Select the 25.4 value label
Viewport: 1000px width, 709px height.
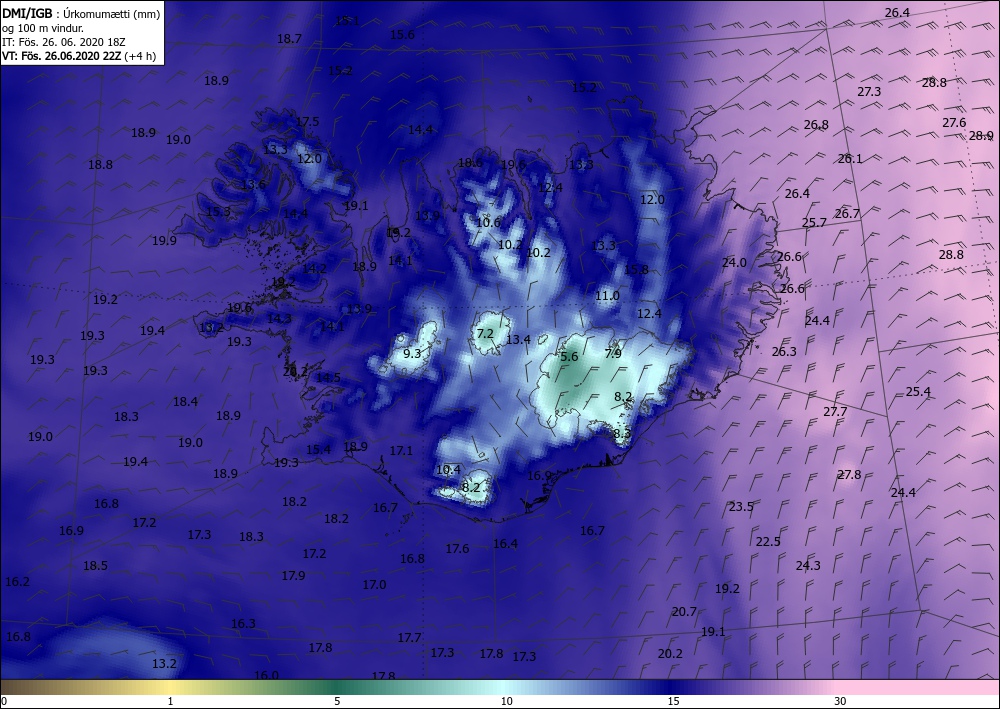pyautogui.click(x=918, y=391)
